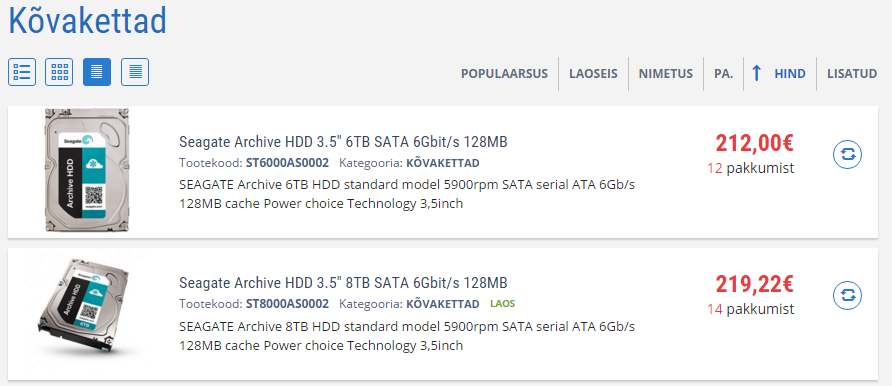This screenshot has width=892, height=386.
Task: Sort by HIND price
Action: pos(790,73)
